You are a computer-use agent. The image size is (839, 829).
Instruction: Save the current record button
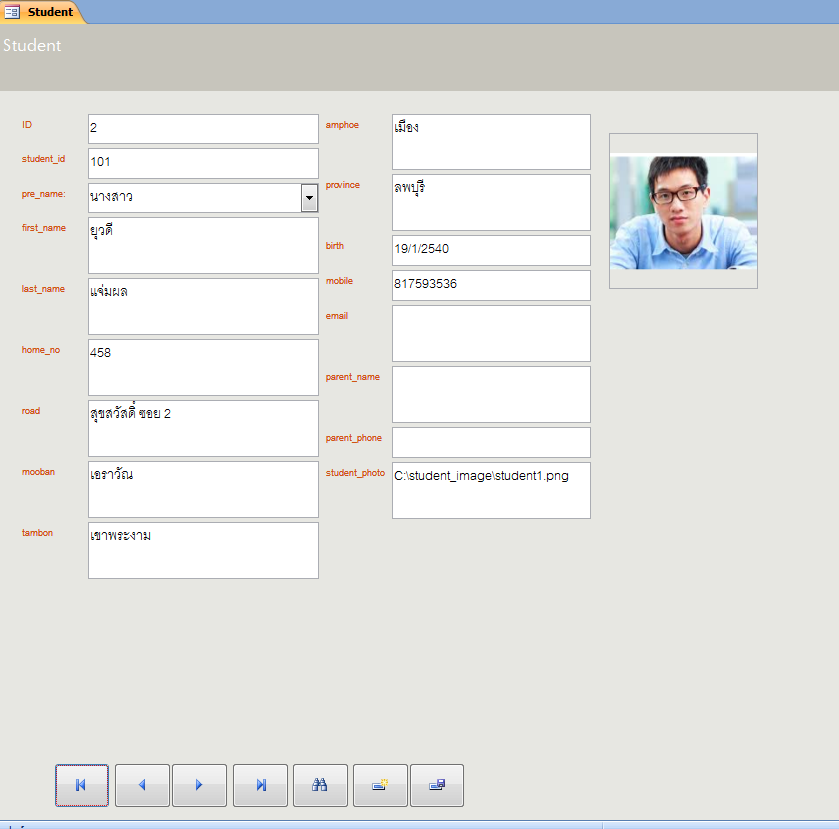pos(437,785)
